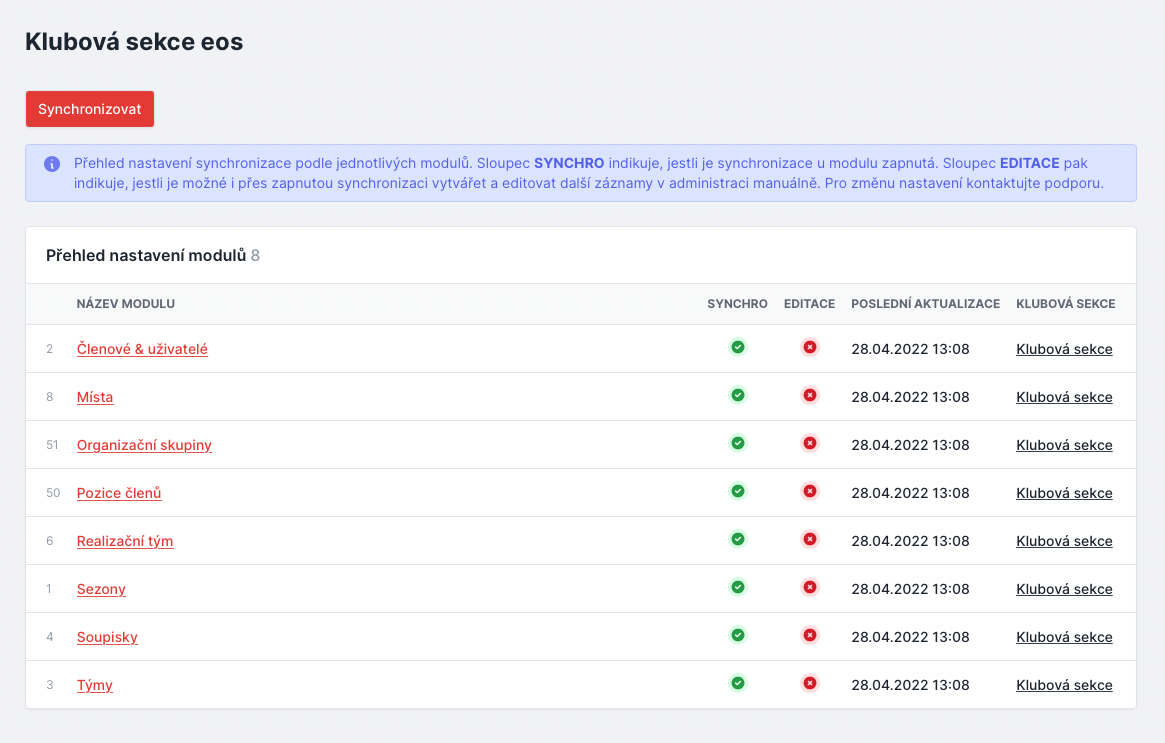Click red editace icon in Týmy row

pos(810,683)
